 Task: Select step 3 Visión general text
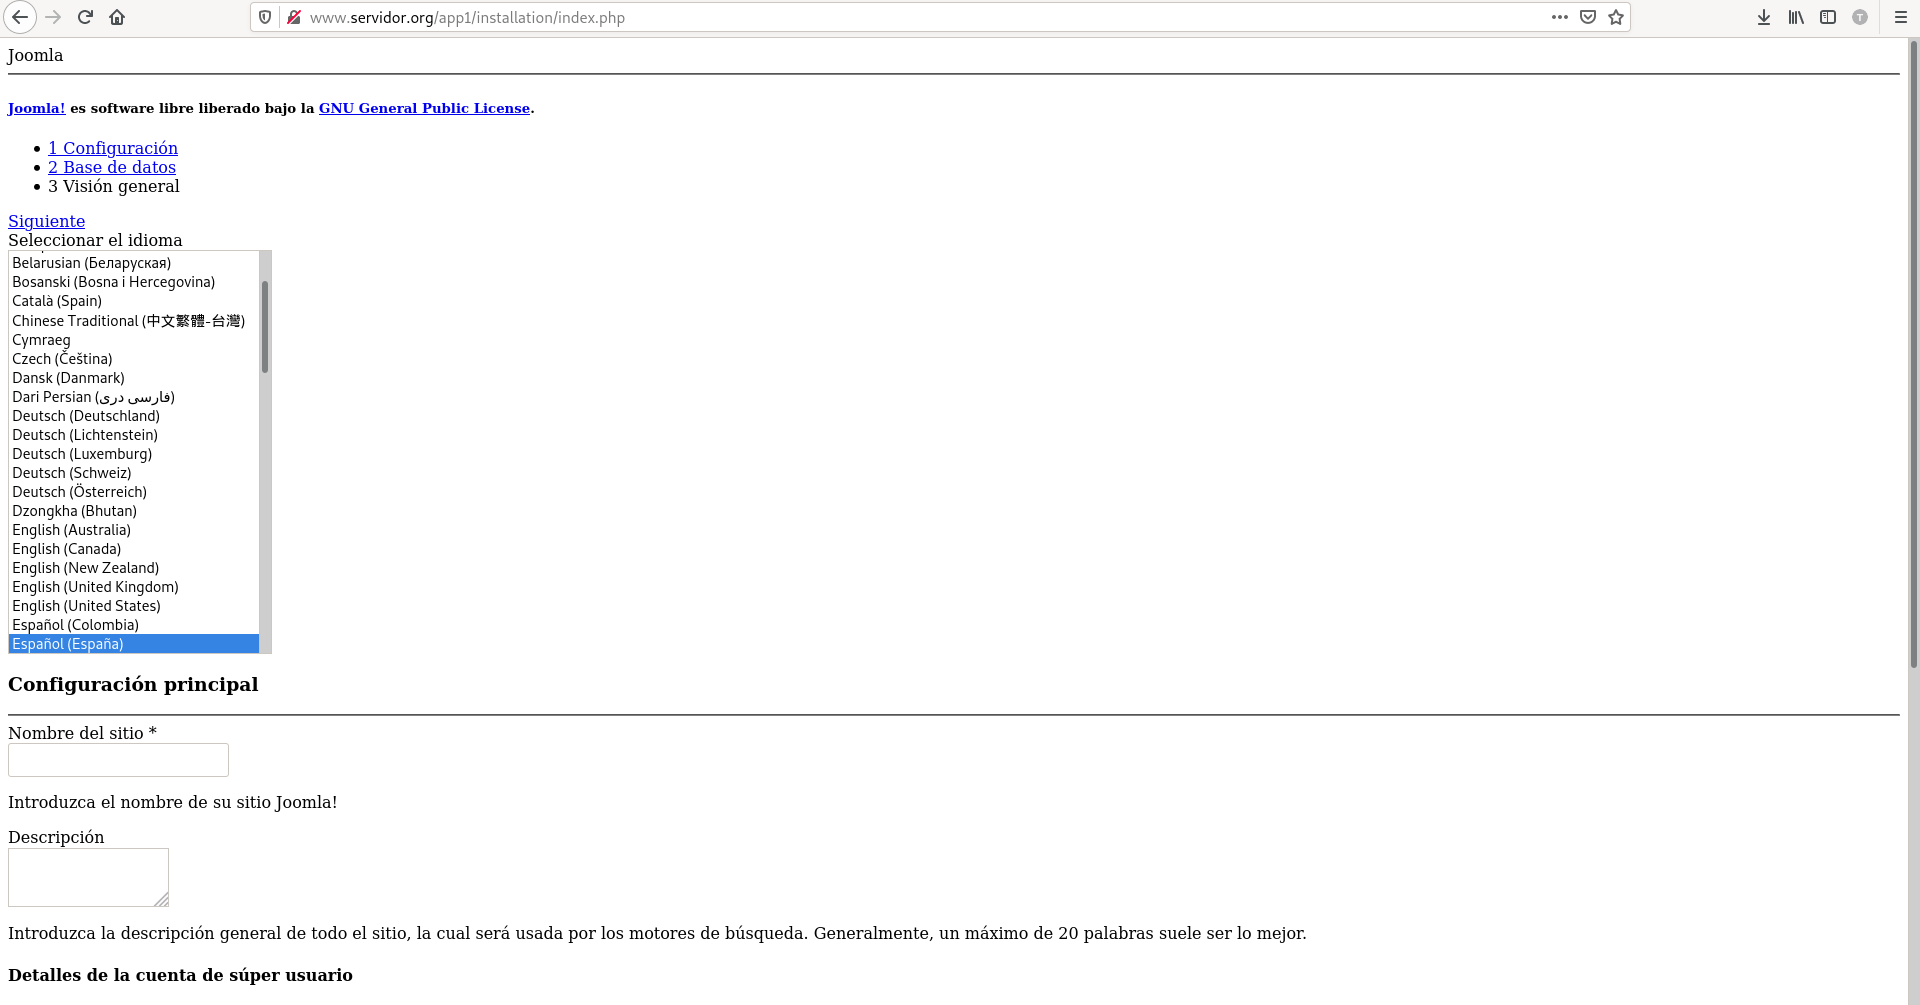pyautogui.click(x=114, y=186)
